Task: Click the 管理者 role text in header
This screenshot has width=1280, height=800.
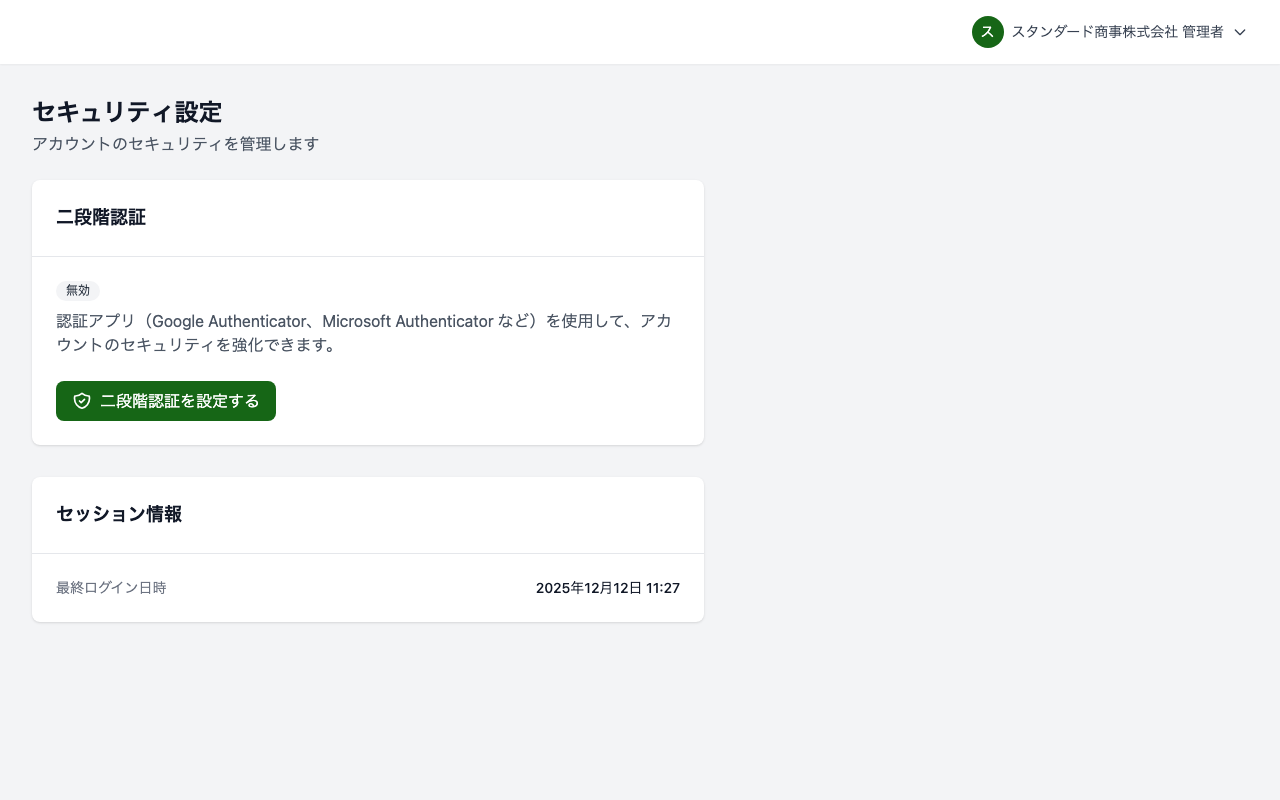Action: point(1203,32)
